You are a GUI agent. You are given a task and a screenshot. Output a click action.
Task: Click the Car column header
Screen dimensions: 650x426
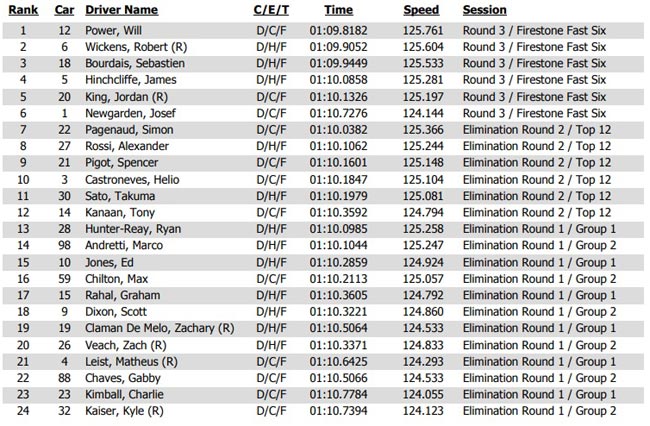click(64, 10)
